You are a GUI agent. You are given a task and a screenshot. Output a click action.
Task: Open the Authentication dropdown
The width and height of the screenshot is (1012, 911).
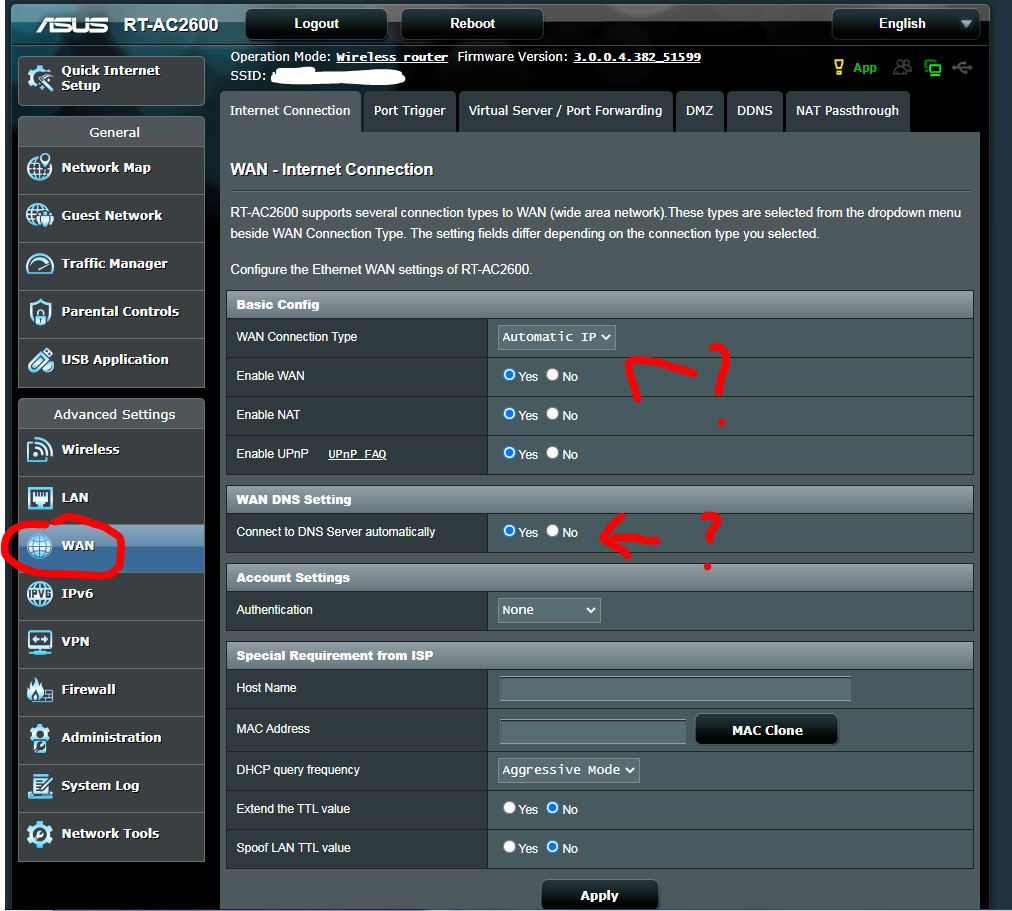coord(549,610)
